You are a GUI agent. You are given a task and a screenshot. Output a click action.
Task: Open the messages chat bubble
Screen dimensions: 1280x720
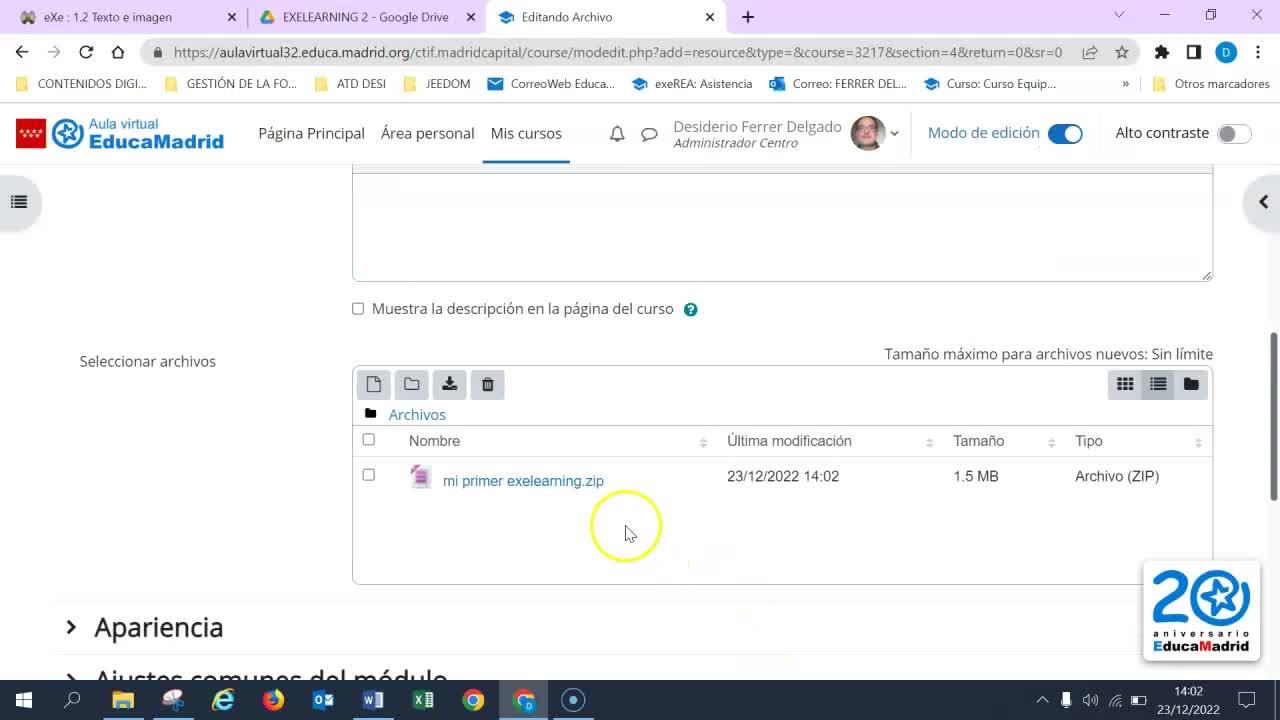[649, 134]
